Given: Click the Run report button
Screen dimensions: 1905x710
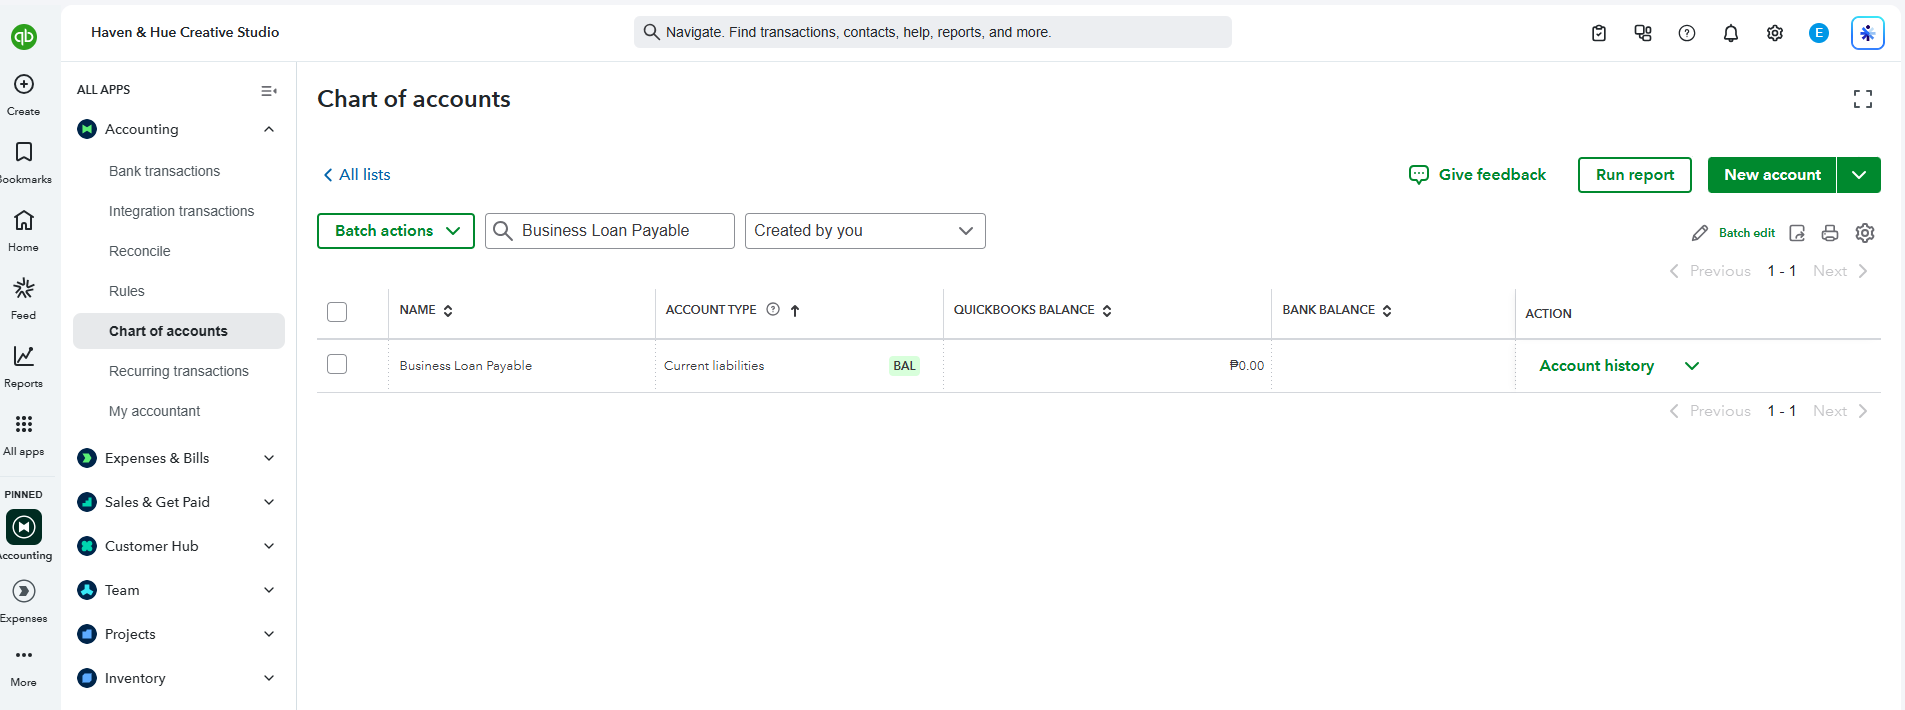Looking at the screenshot, I should 1634,175.
